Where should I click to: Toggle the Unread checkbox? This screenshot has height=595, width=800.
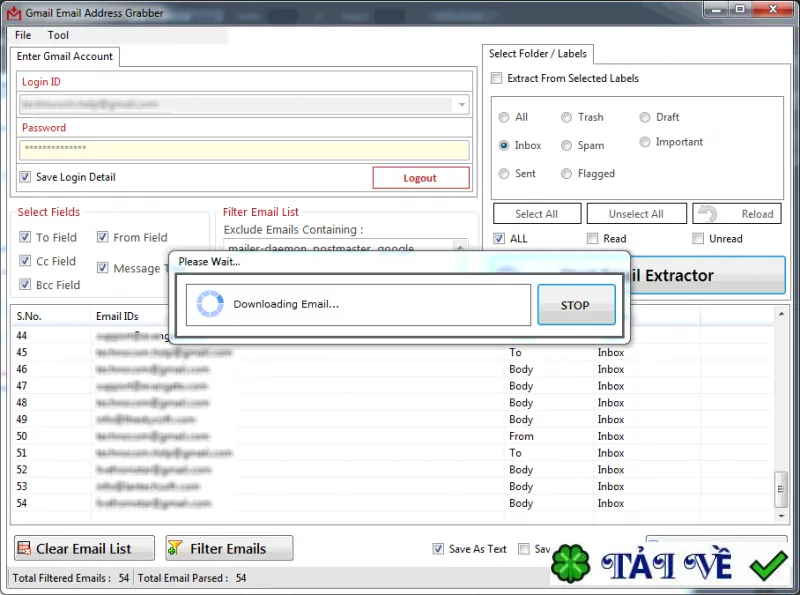coord(698,238)
